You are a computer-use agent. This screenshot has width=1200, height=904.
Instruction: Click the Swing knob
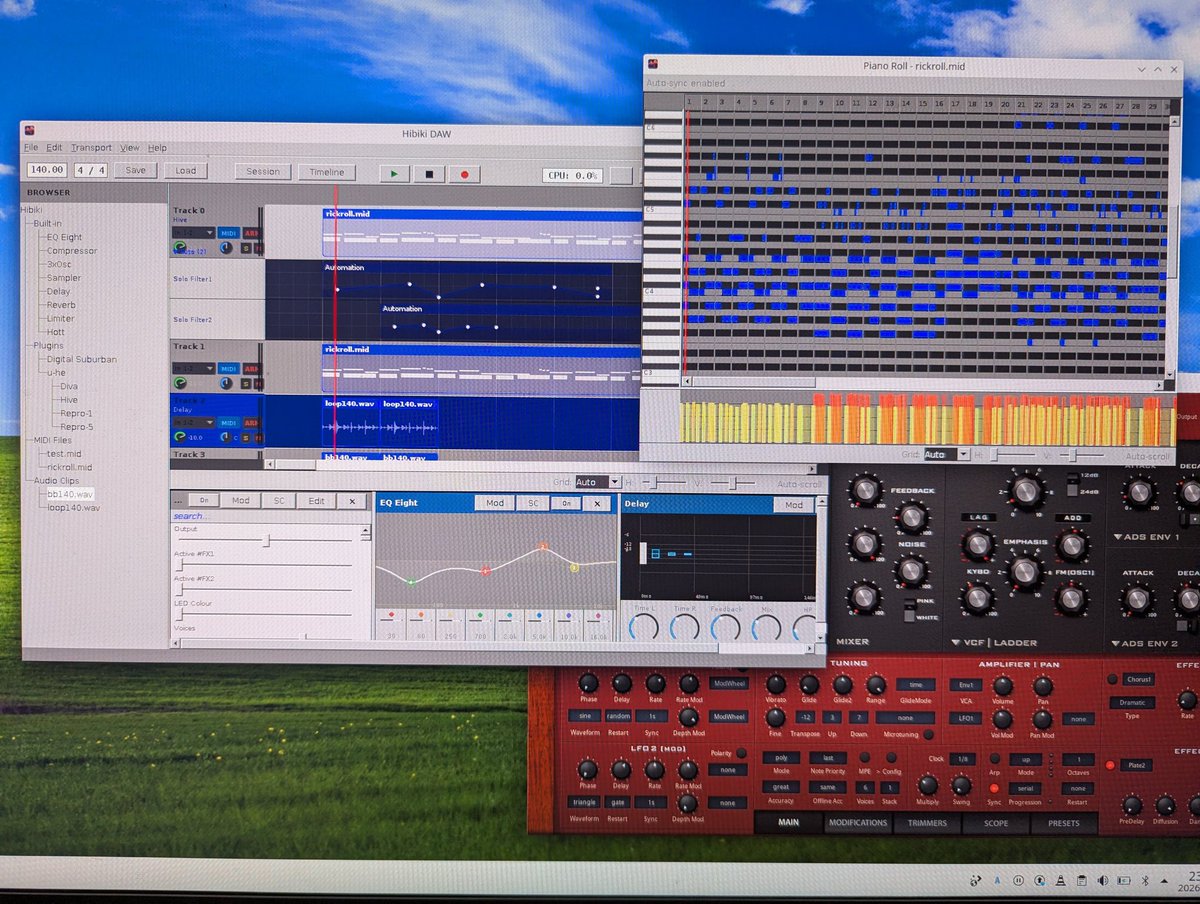pyautogui.click(x=961, y=785)
